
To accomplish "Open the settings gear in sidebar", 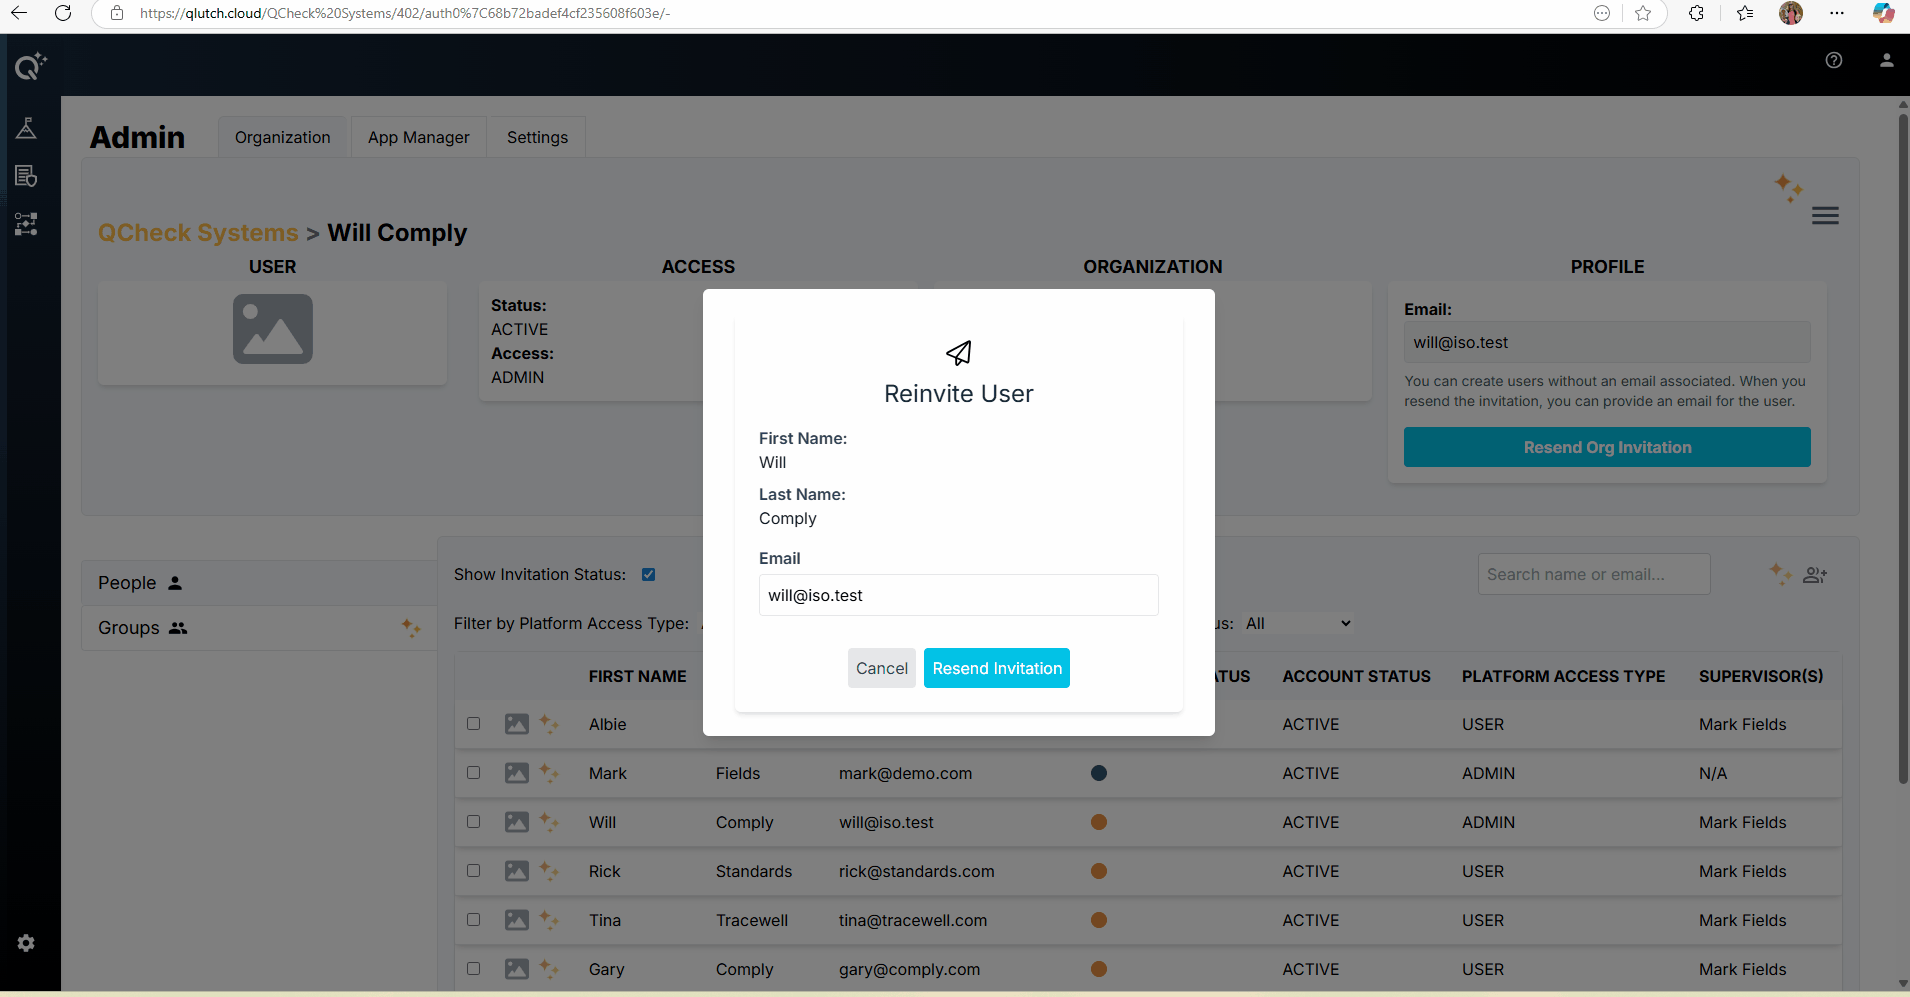I will pyautogui.click(x=26, y=943).
